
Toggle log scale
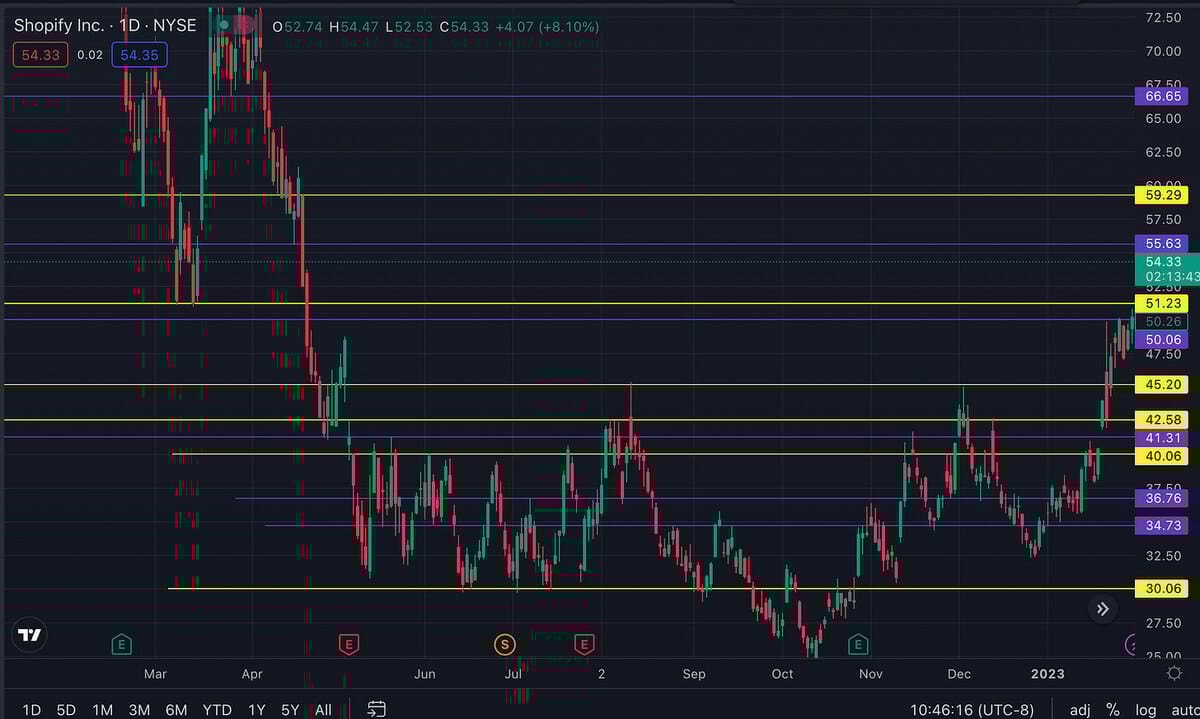tap(1146, 709)
